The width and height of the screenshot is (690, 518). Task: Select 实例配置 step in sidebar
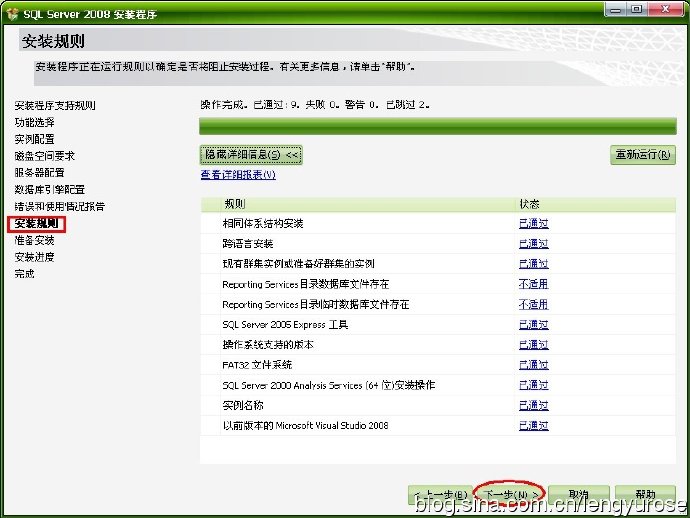pos(34,139)
